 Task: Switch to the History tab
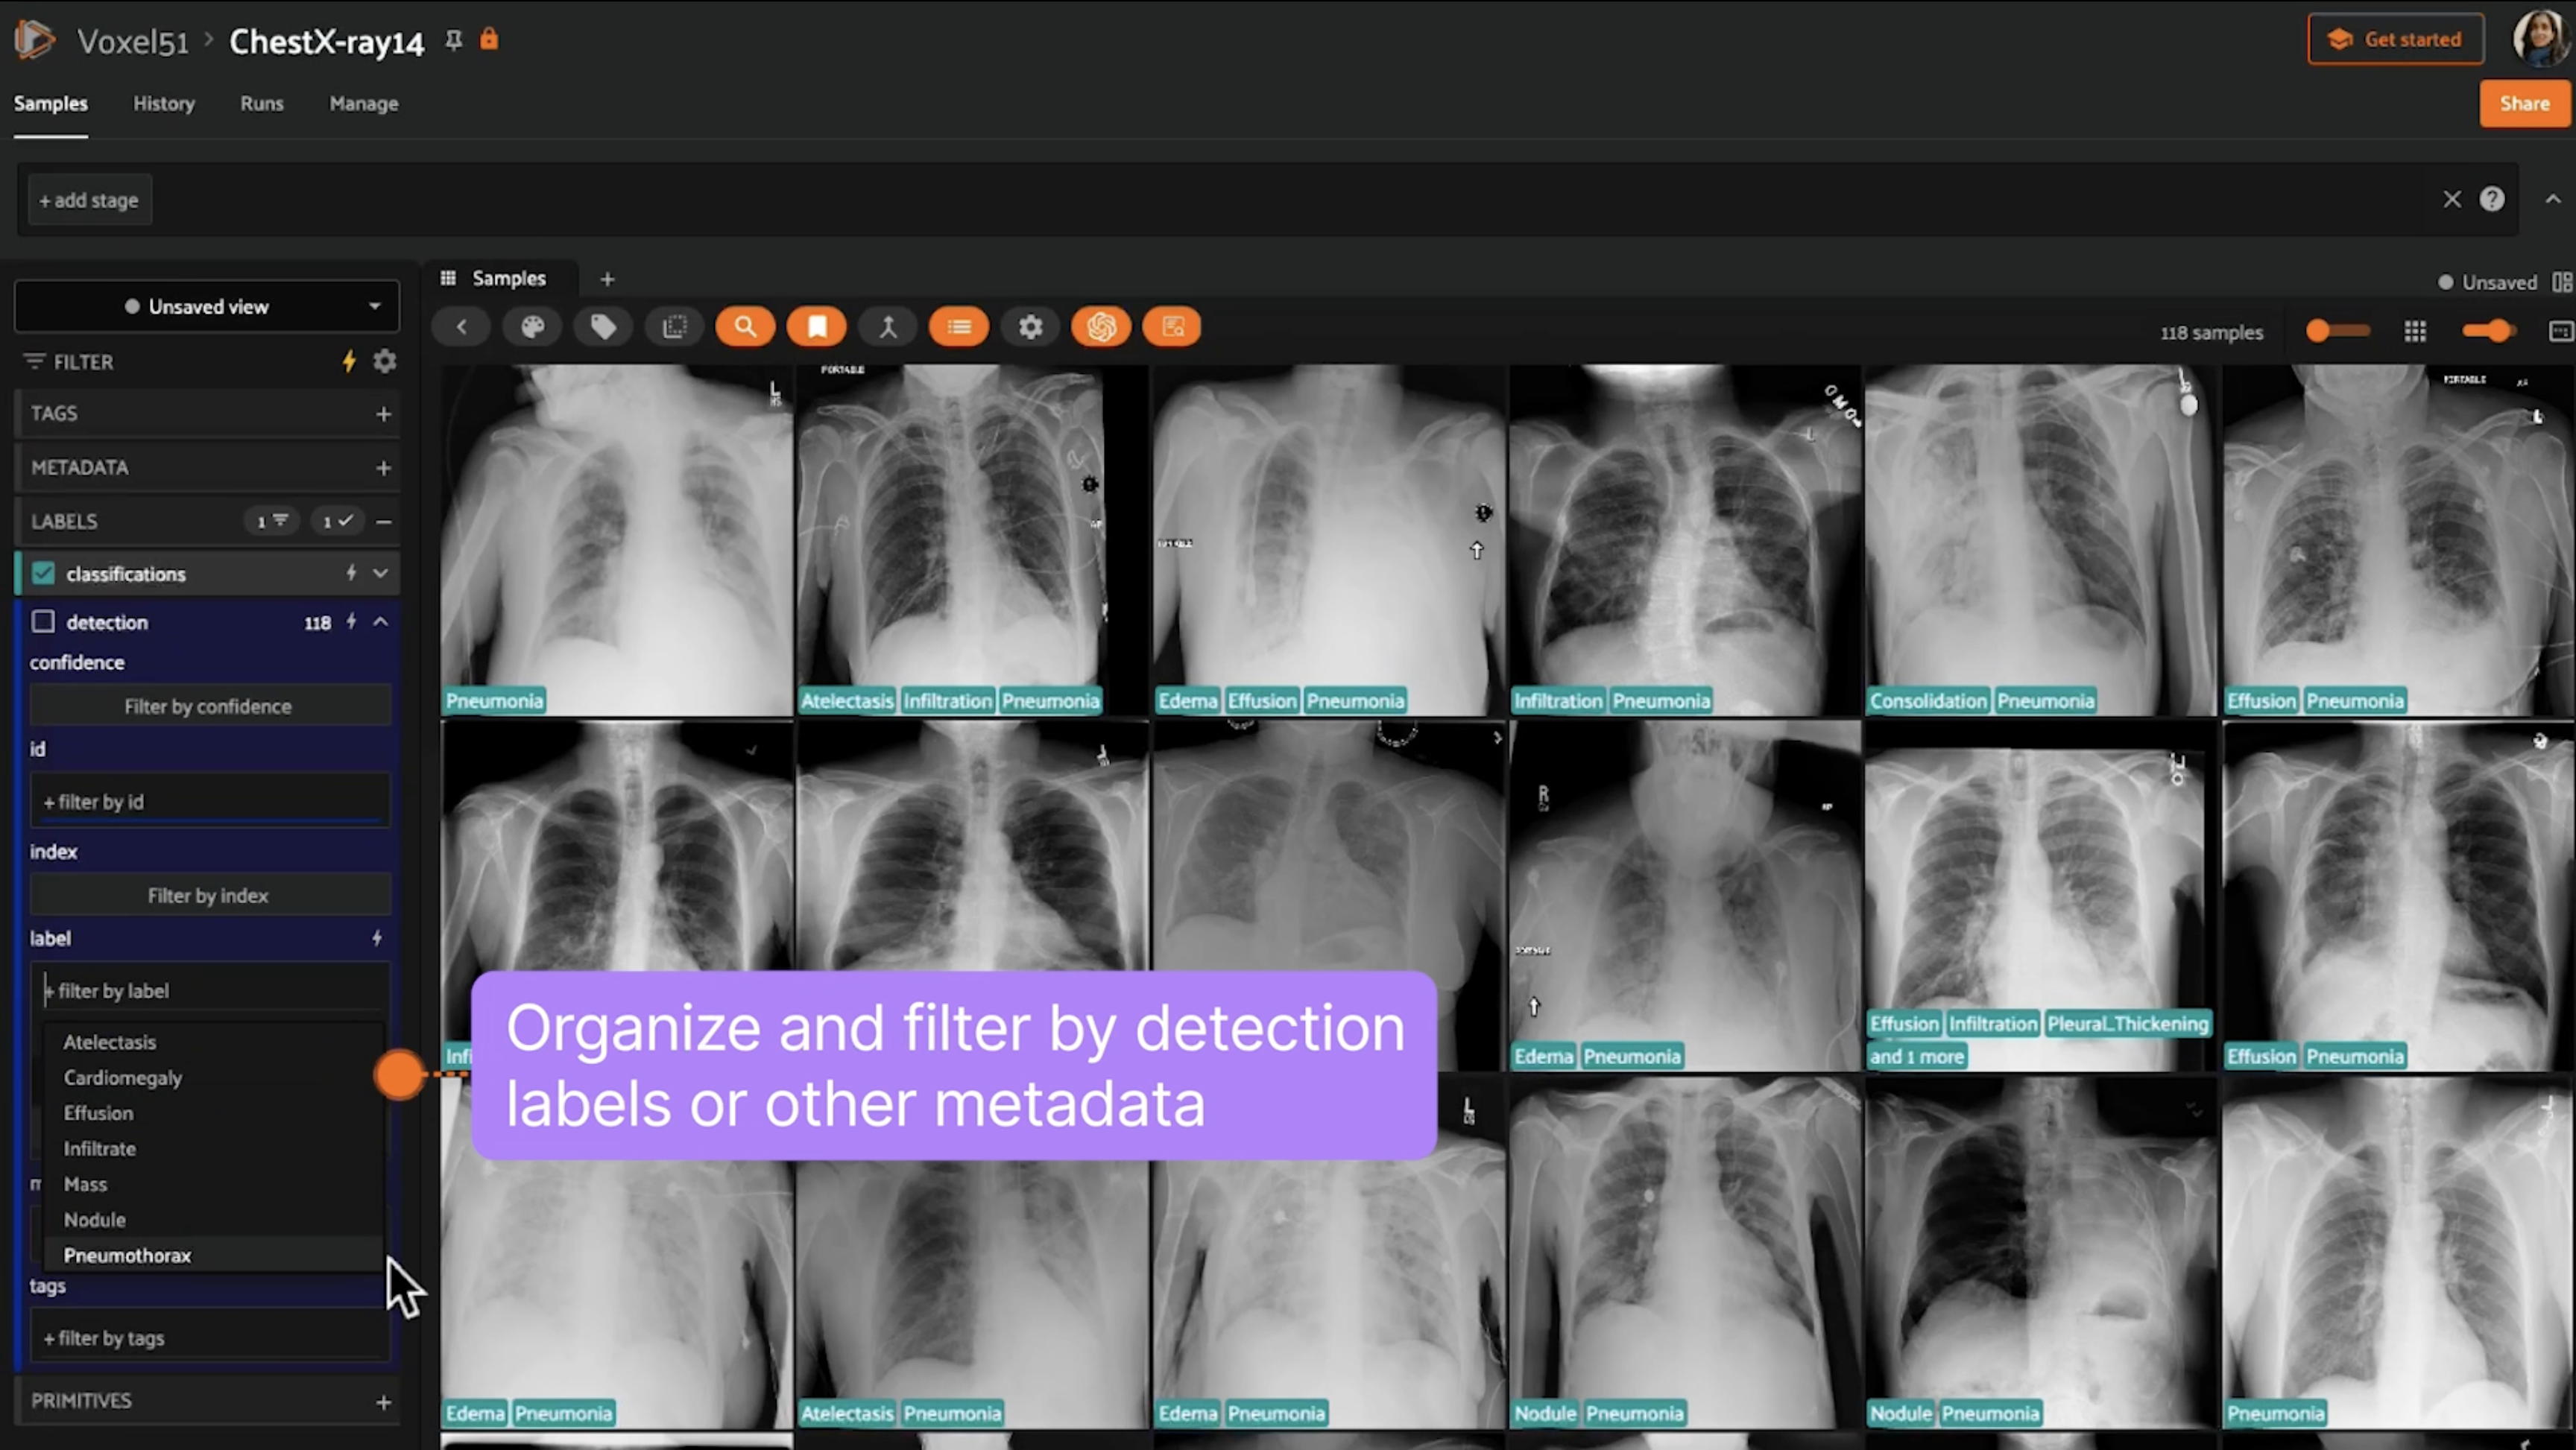click(x=164, y=103)
